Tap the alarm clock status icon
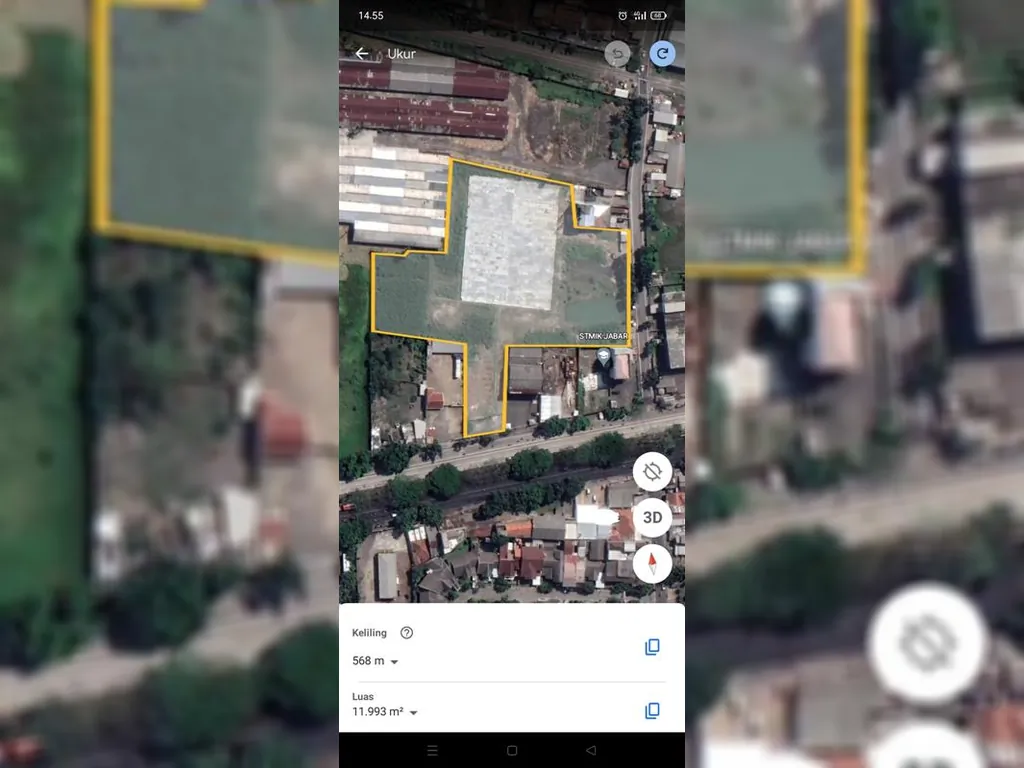The height and width of the screenshot is (768, 1024). tap(623, 16)
